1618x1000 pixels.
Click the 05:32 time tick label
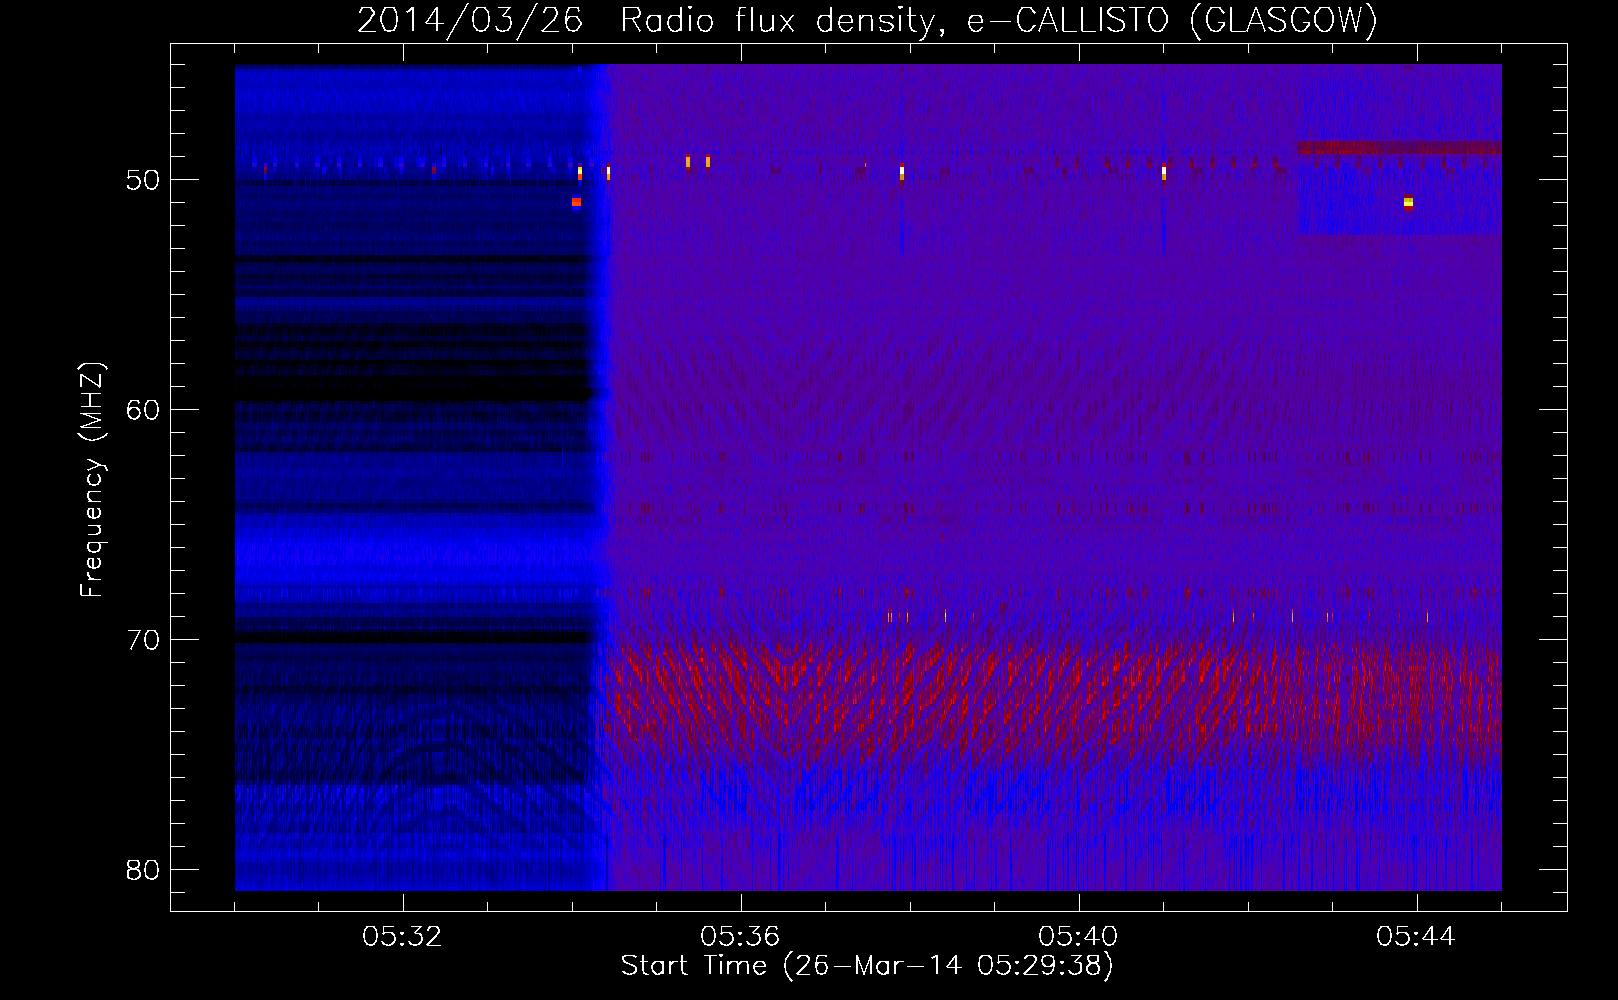[x=403, y=937]
